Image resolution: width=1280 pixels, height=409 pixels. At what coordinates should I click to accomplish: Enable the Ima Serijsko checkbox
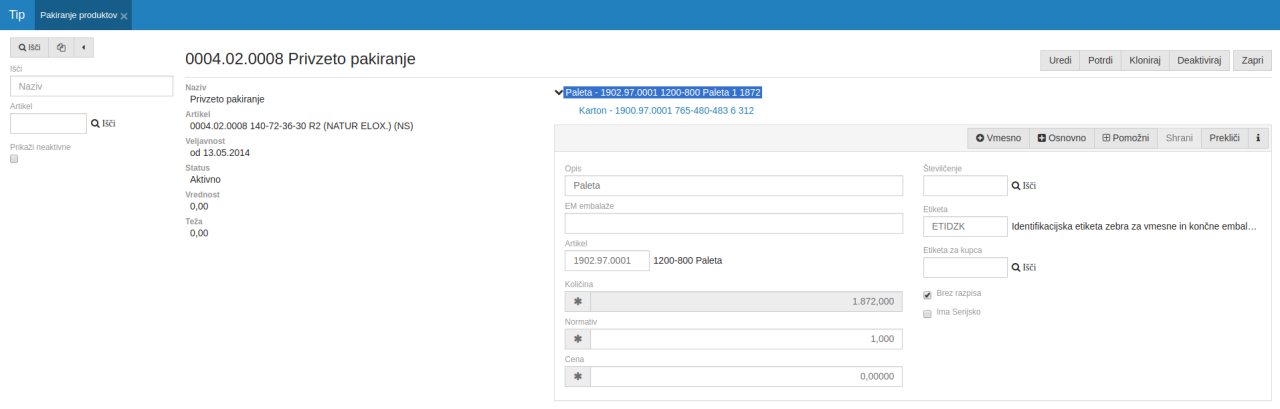point(927,313)
